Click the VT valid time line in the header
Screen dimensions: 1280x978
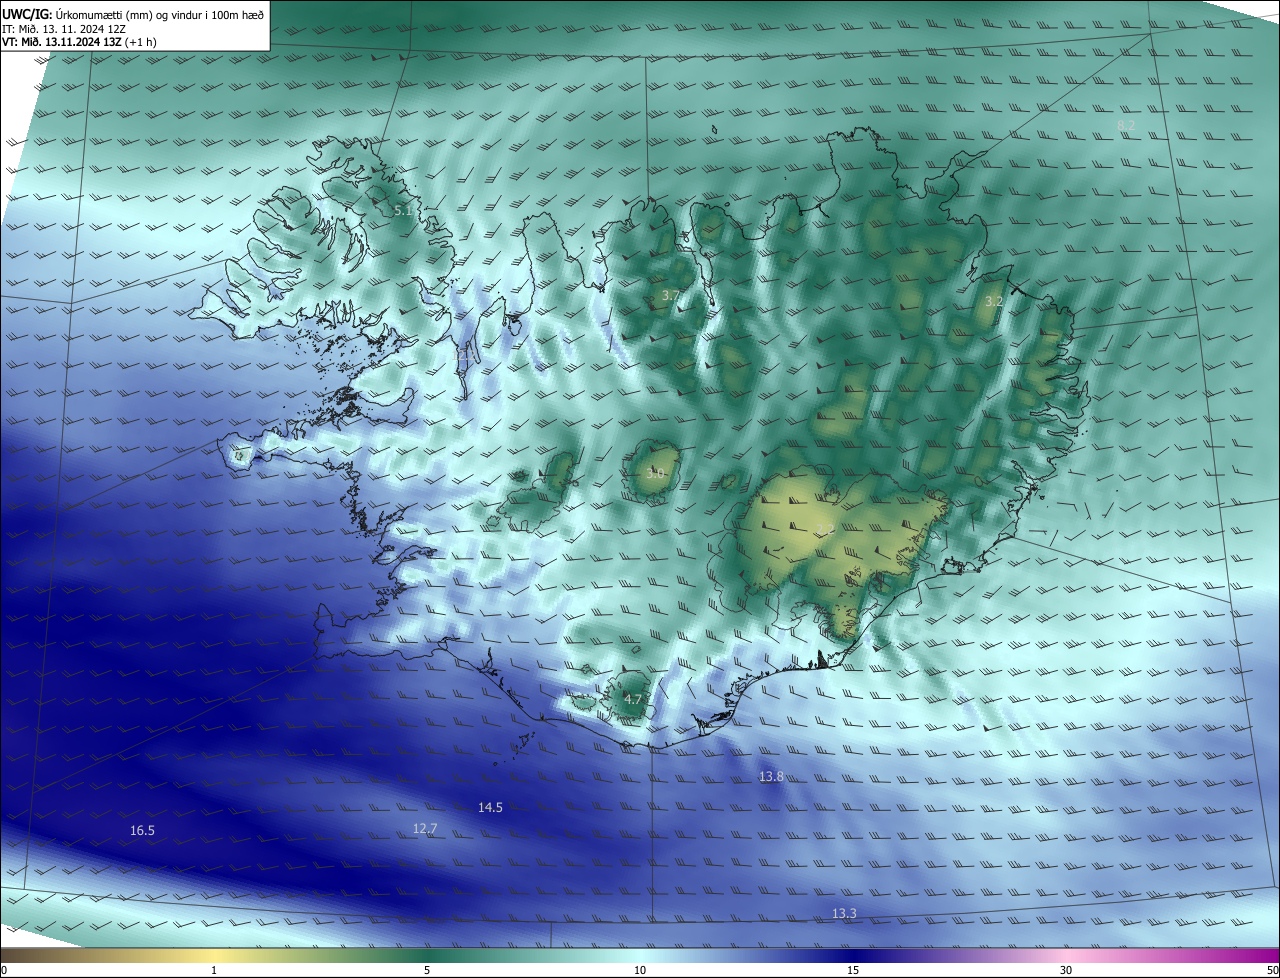[79, 42]
